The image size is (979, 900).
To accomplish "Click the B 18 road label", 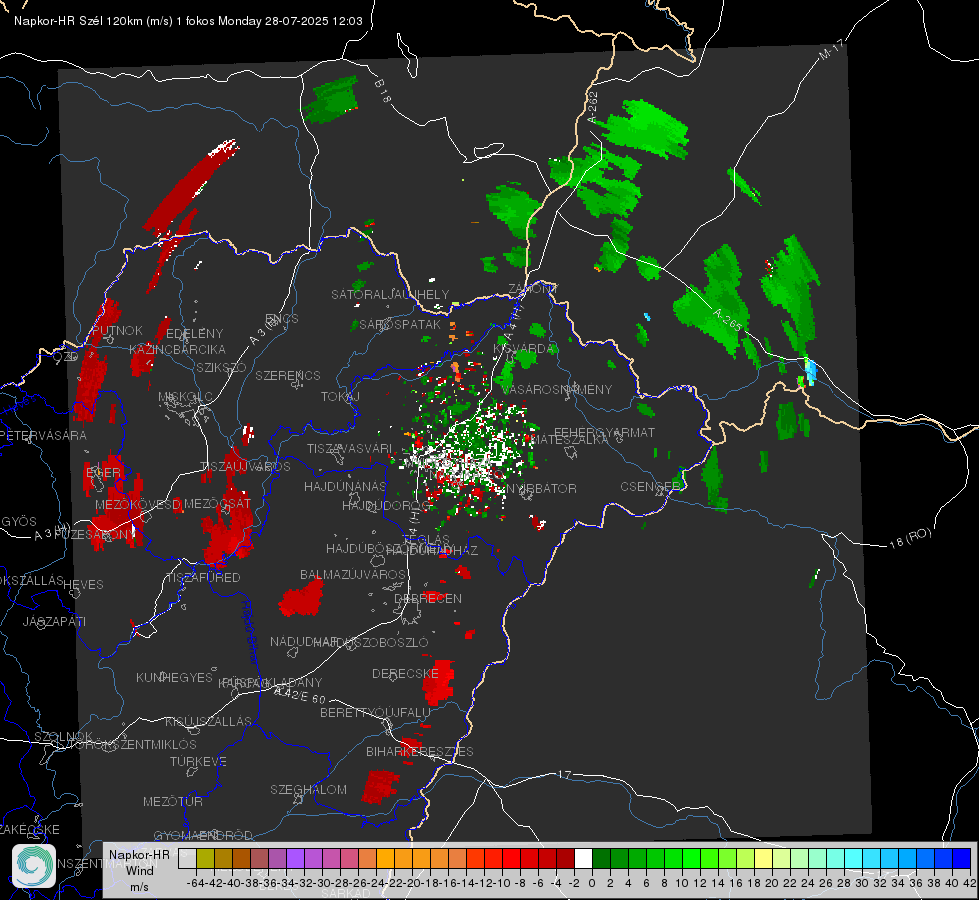I will (383, 91).
